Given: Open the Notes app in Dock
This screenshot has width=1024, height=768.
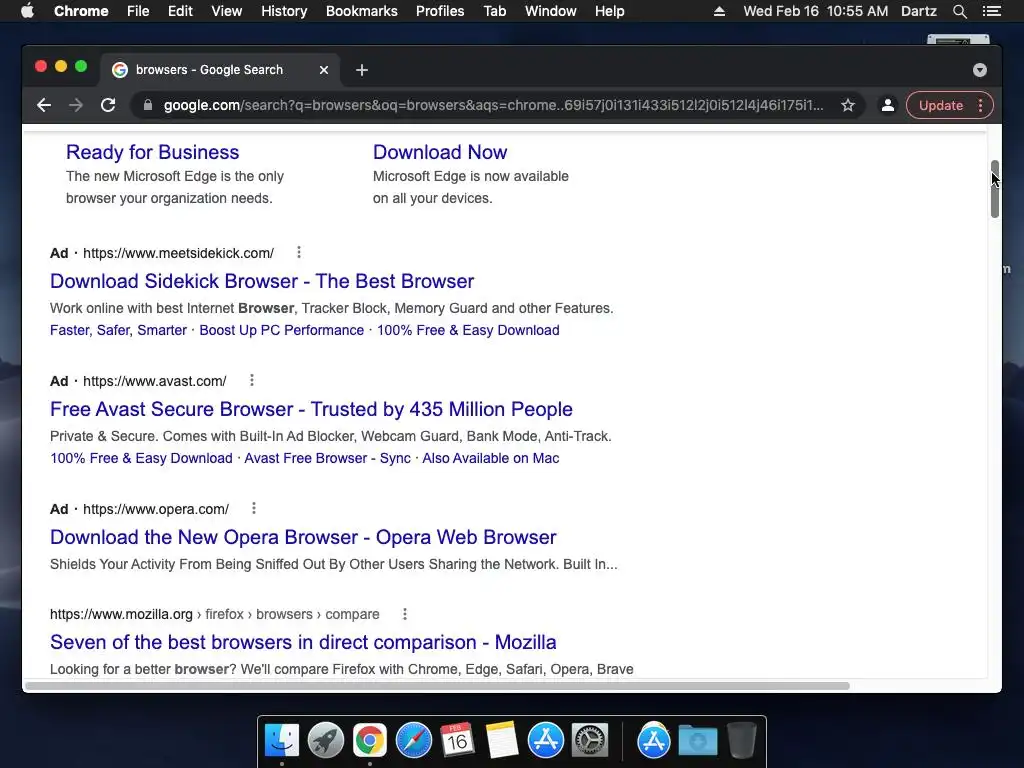Looking at the screenshot, I should 502,740.
